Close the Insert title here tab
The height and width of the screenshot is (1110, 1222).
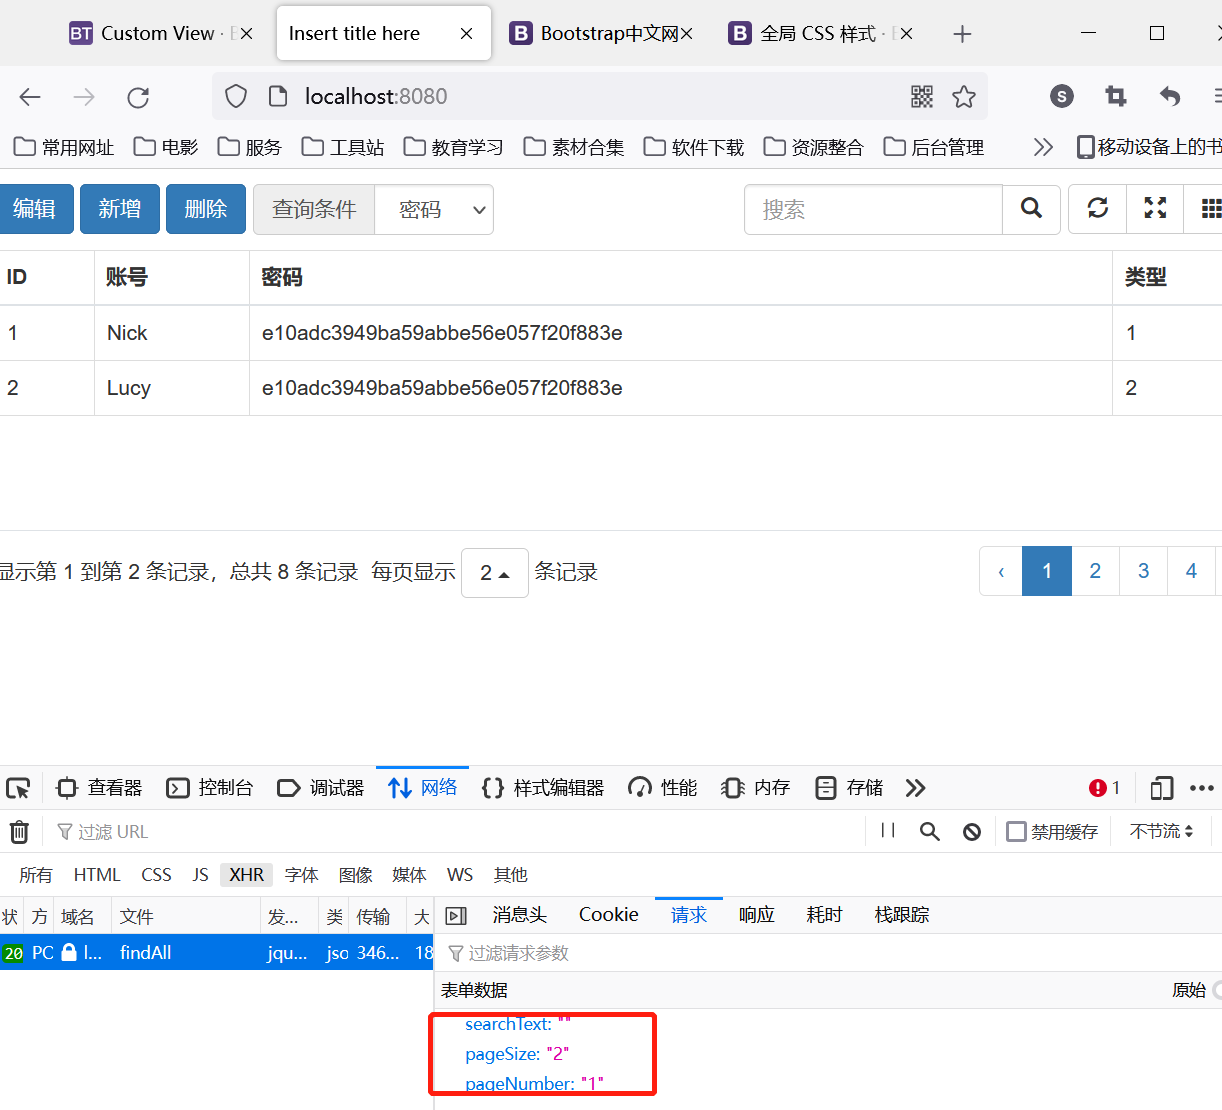coord(466,34)
